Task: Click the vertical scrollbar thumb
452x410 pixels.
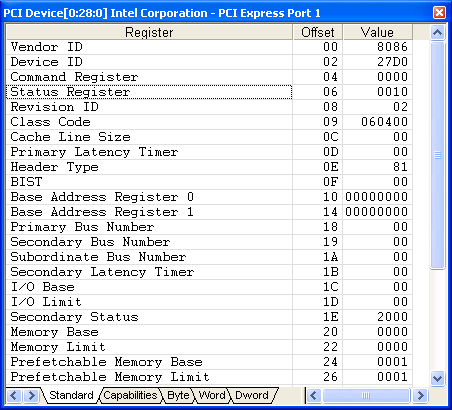Action: [437, 155]
